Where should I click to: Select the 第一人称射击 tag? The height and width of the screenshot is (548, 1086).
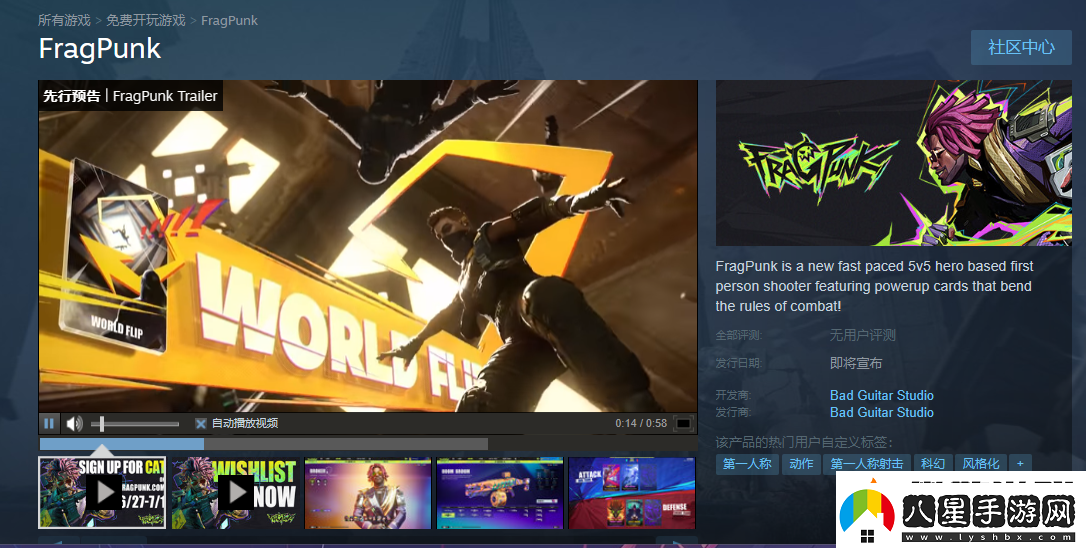tap(866, 464)
